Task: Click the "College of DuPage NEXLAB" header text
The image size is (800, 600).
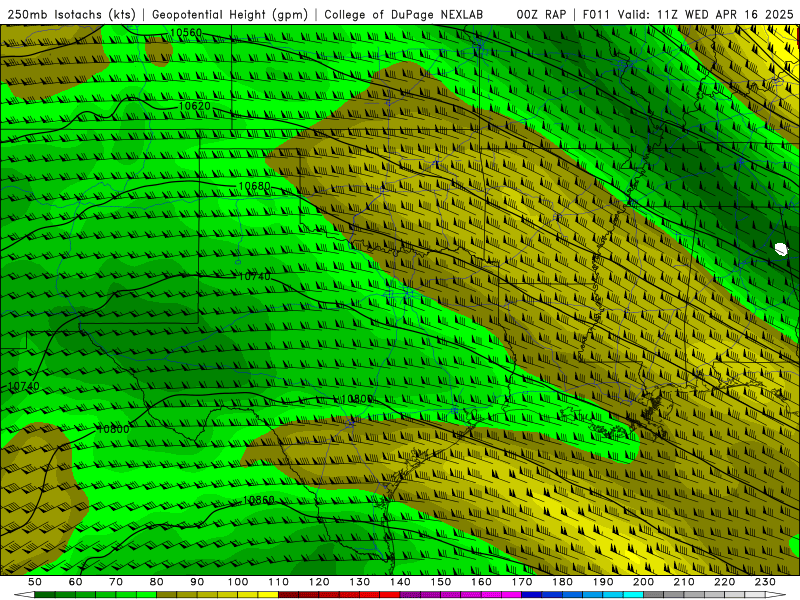Action: [x=404, y=14]
